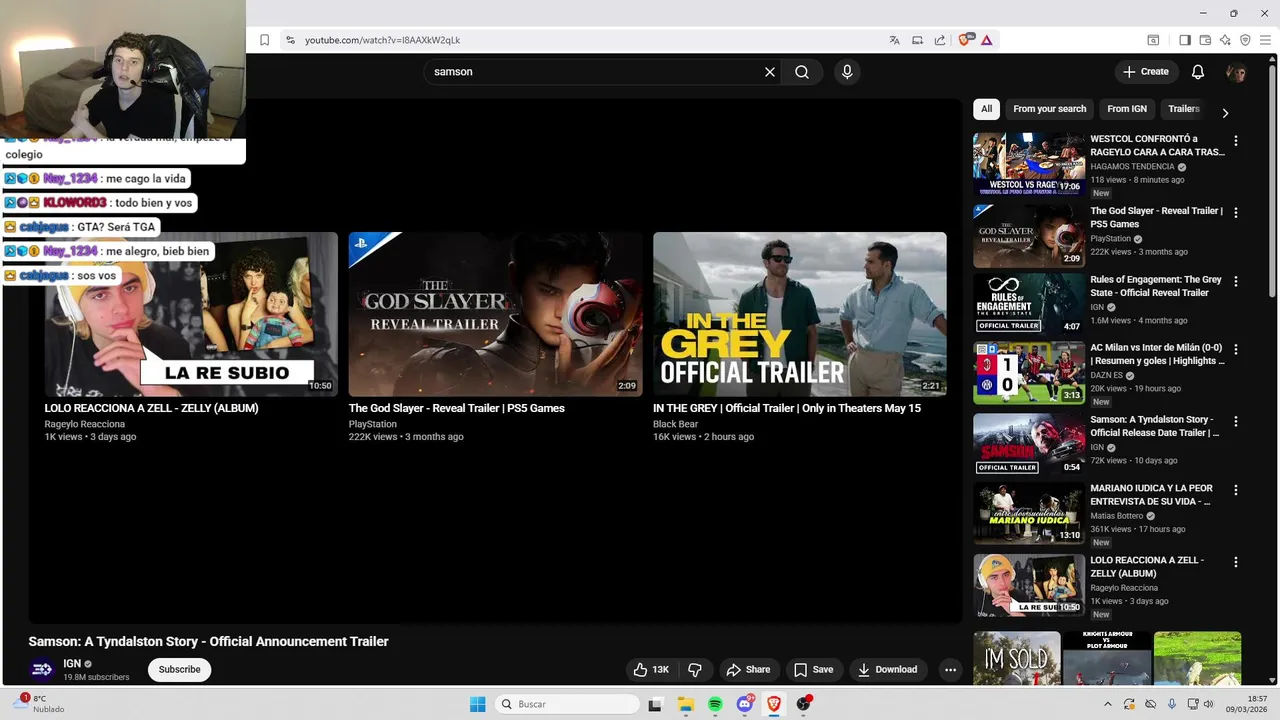Open the Brave Shields lion icon
Viewport: 1280px width, 720px height.
click(965, 40)
